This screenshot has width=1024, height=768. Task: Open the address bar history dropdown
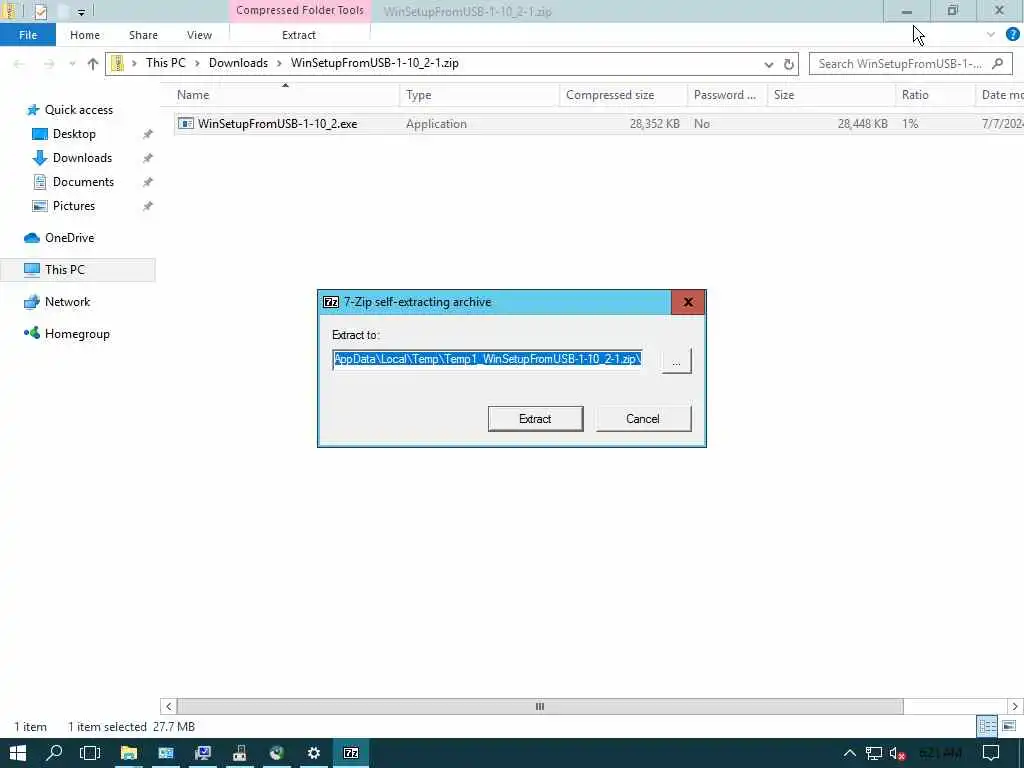point(769,64)
